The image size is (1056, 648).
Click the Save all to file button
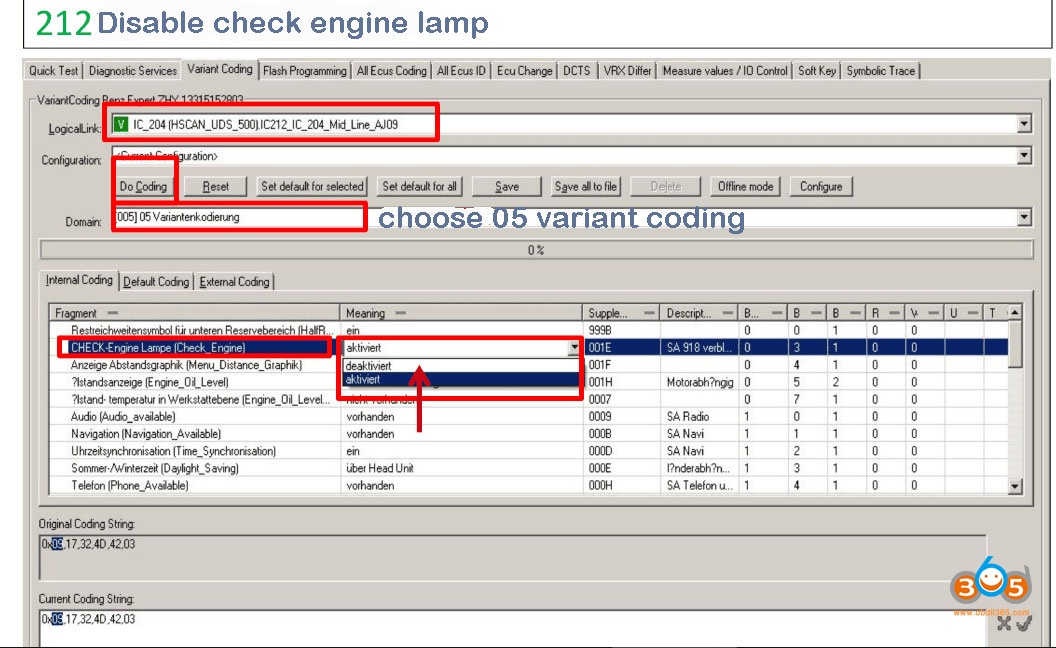coord(585,186)
